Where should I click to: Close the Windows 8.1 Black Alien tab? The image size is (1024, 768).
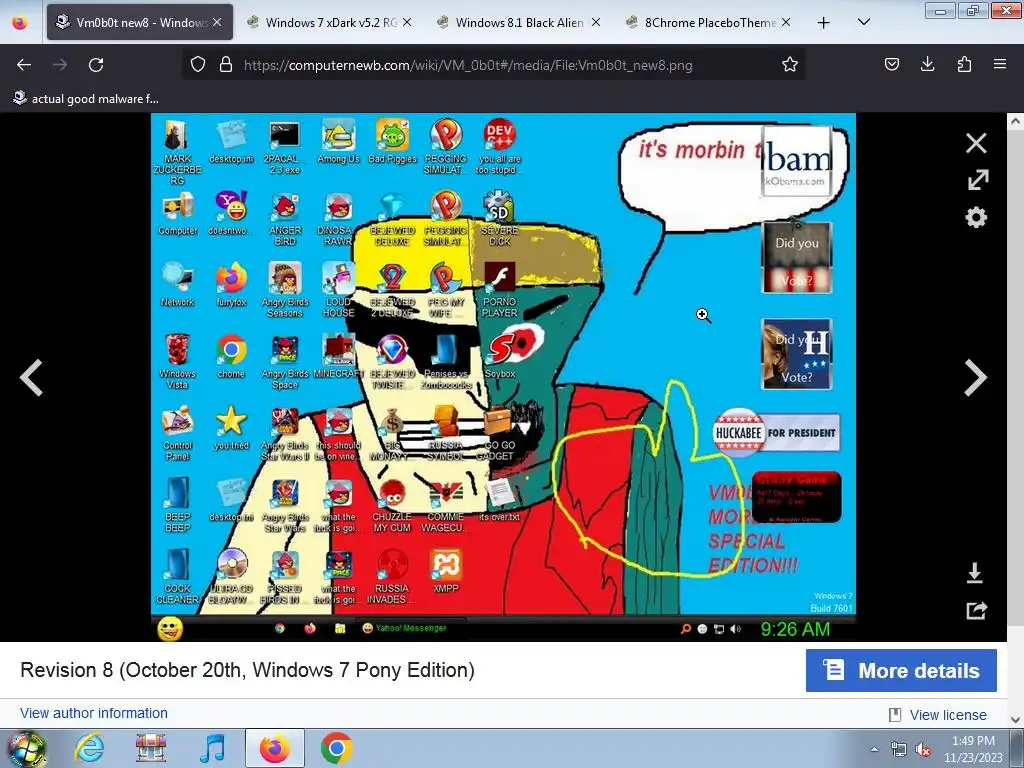596,22
